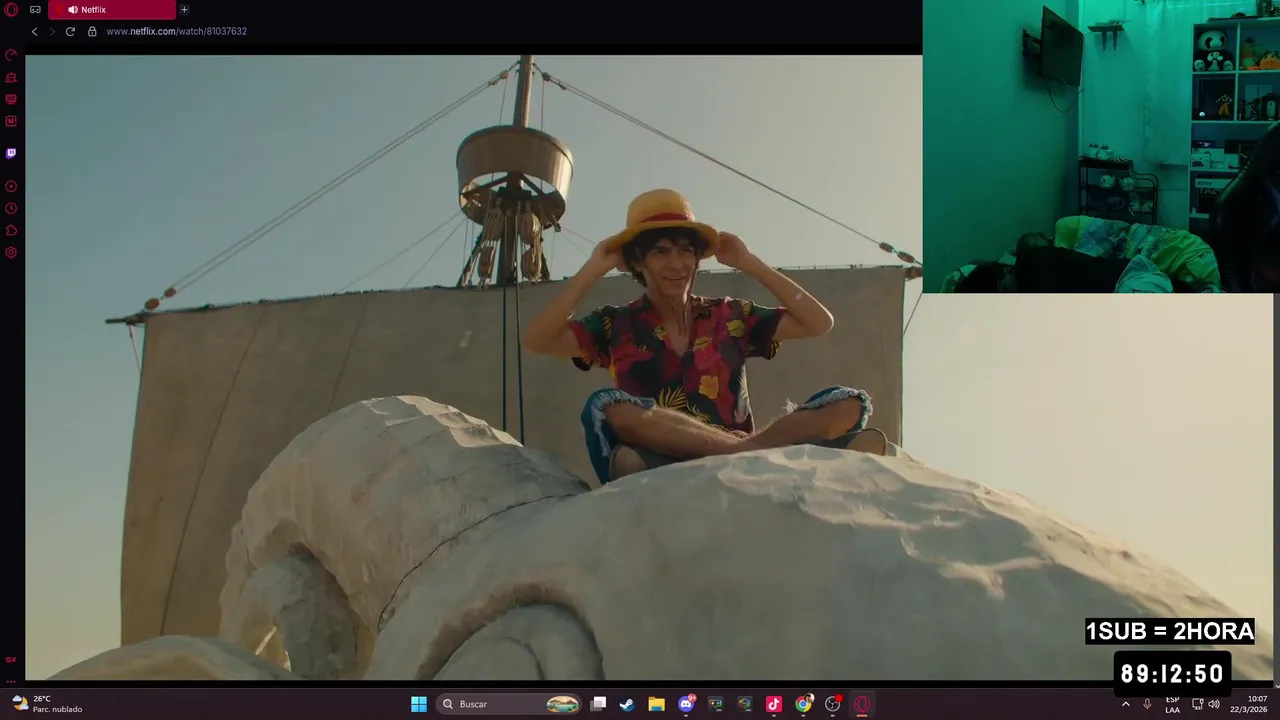Image resolution: width=1280 pixels, height=720 pixels.
Task: Open browsing History clock in sidebar
Action: pos(11,209)
